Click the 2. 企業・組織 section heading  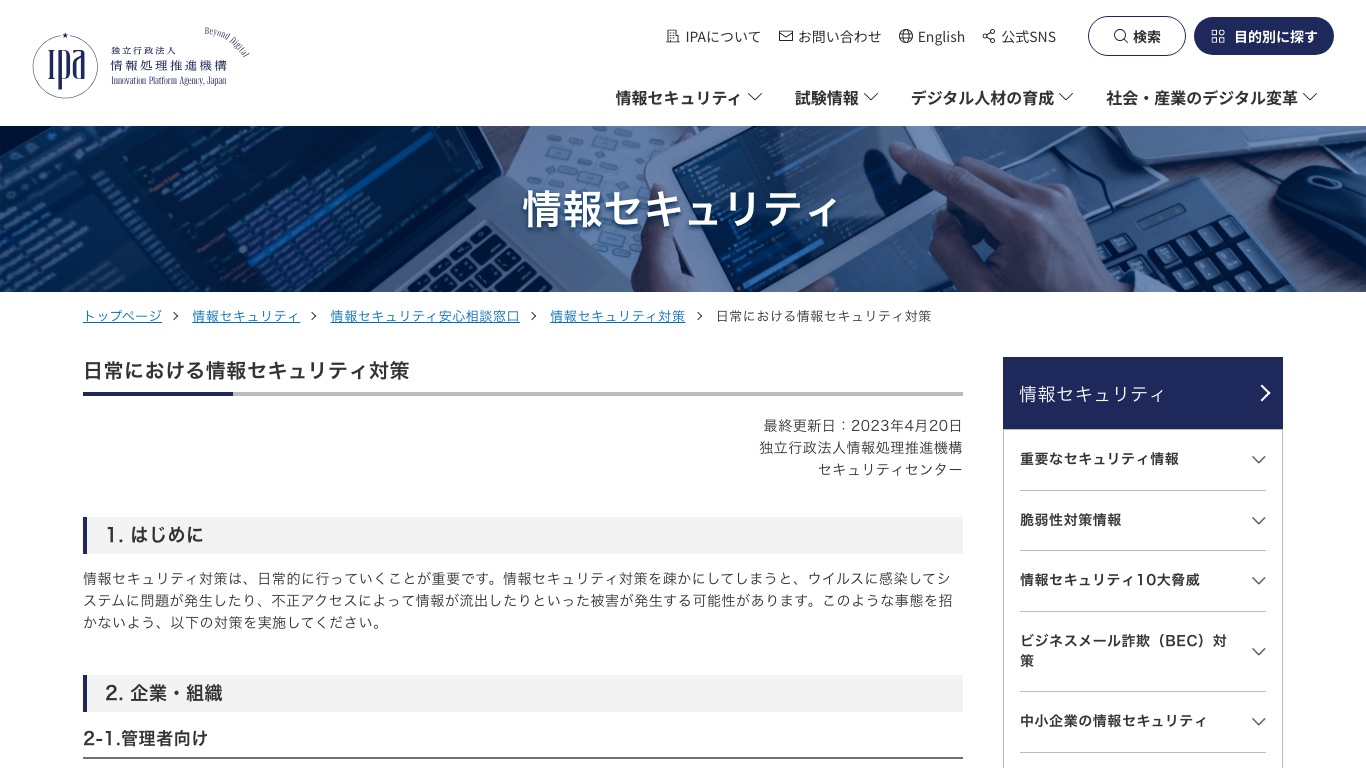523,693
